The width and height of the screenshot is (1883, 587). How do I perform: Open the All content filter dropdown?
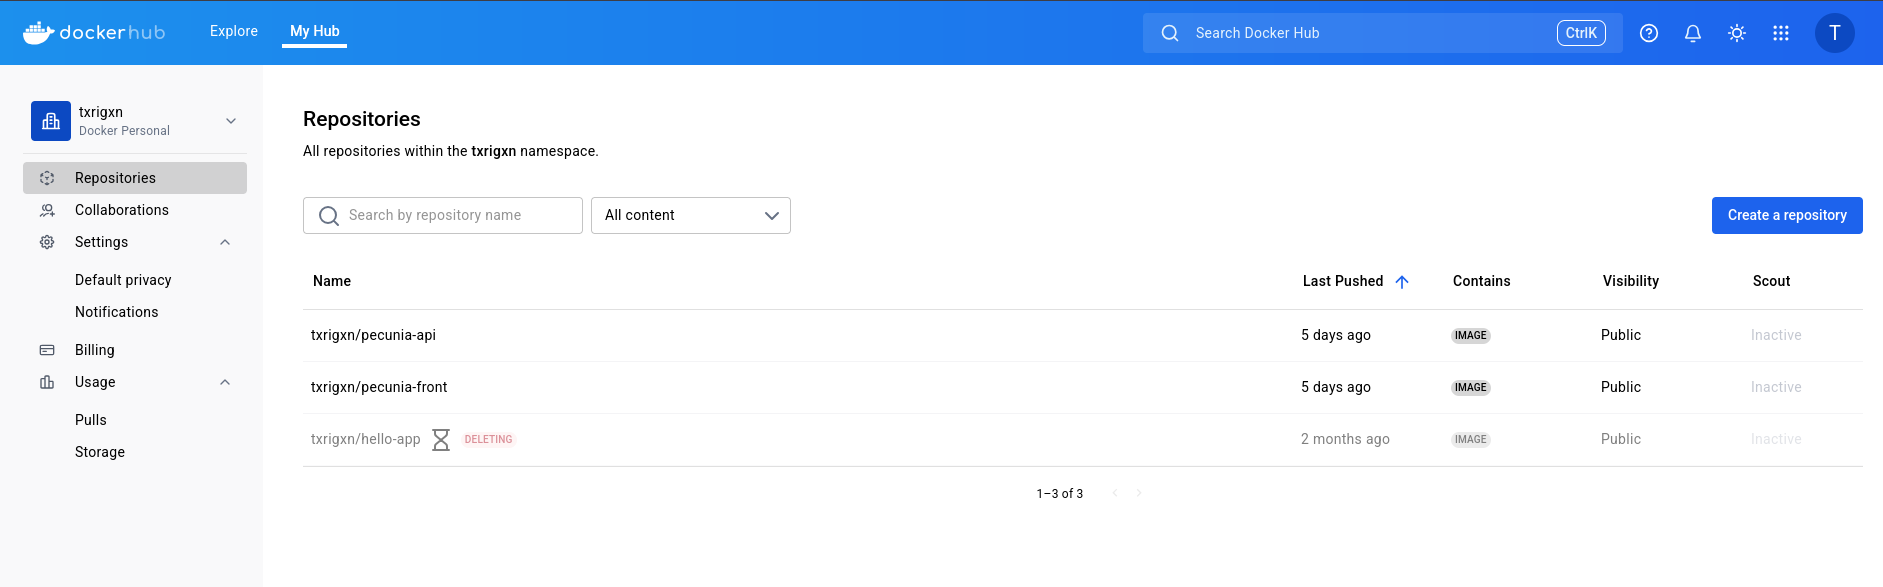(x=691, y=216)
